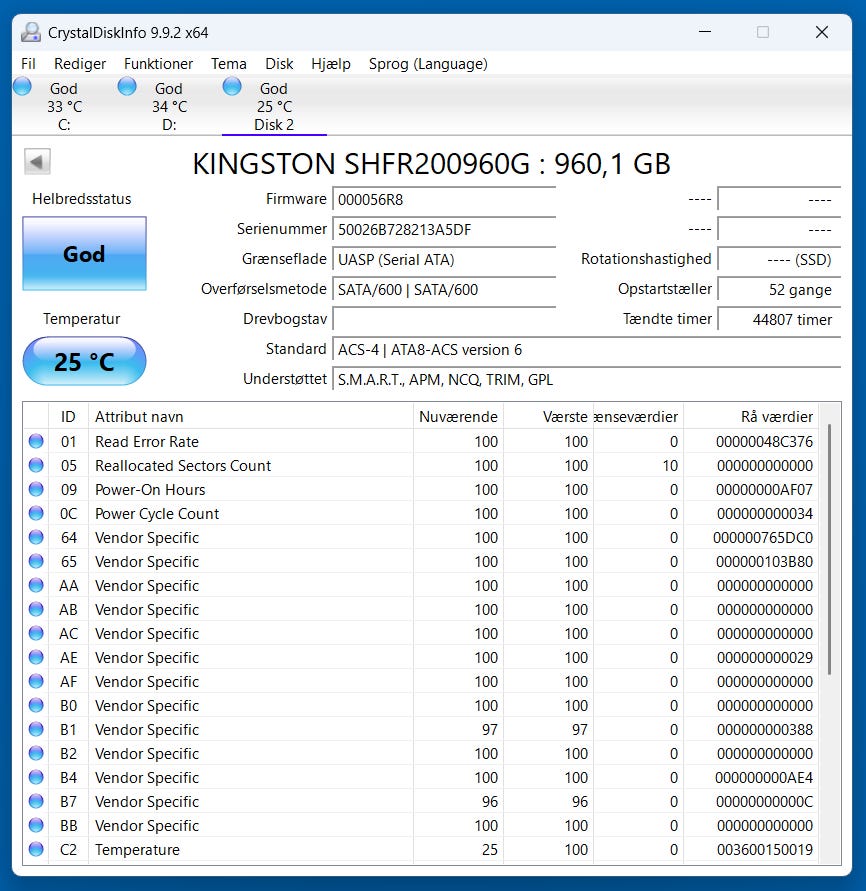The height and width of the screenshot is (891, 866).
Task: Click the Nuværende column header
Action: coord(458,417)
